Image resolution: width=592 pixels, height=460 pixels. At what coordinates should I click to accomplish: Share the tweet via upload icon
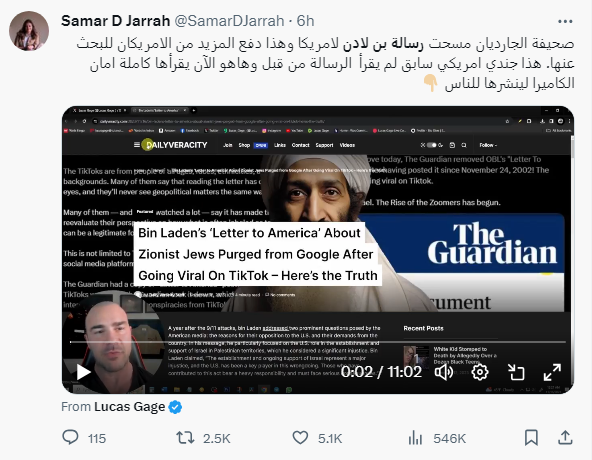click(565, 437)
